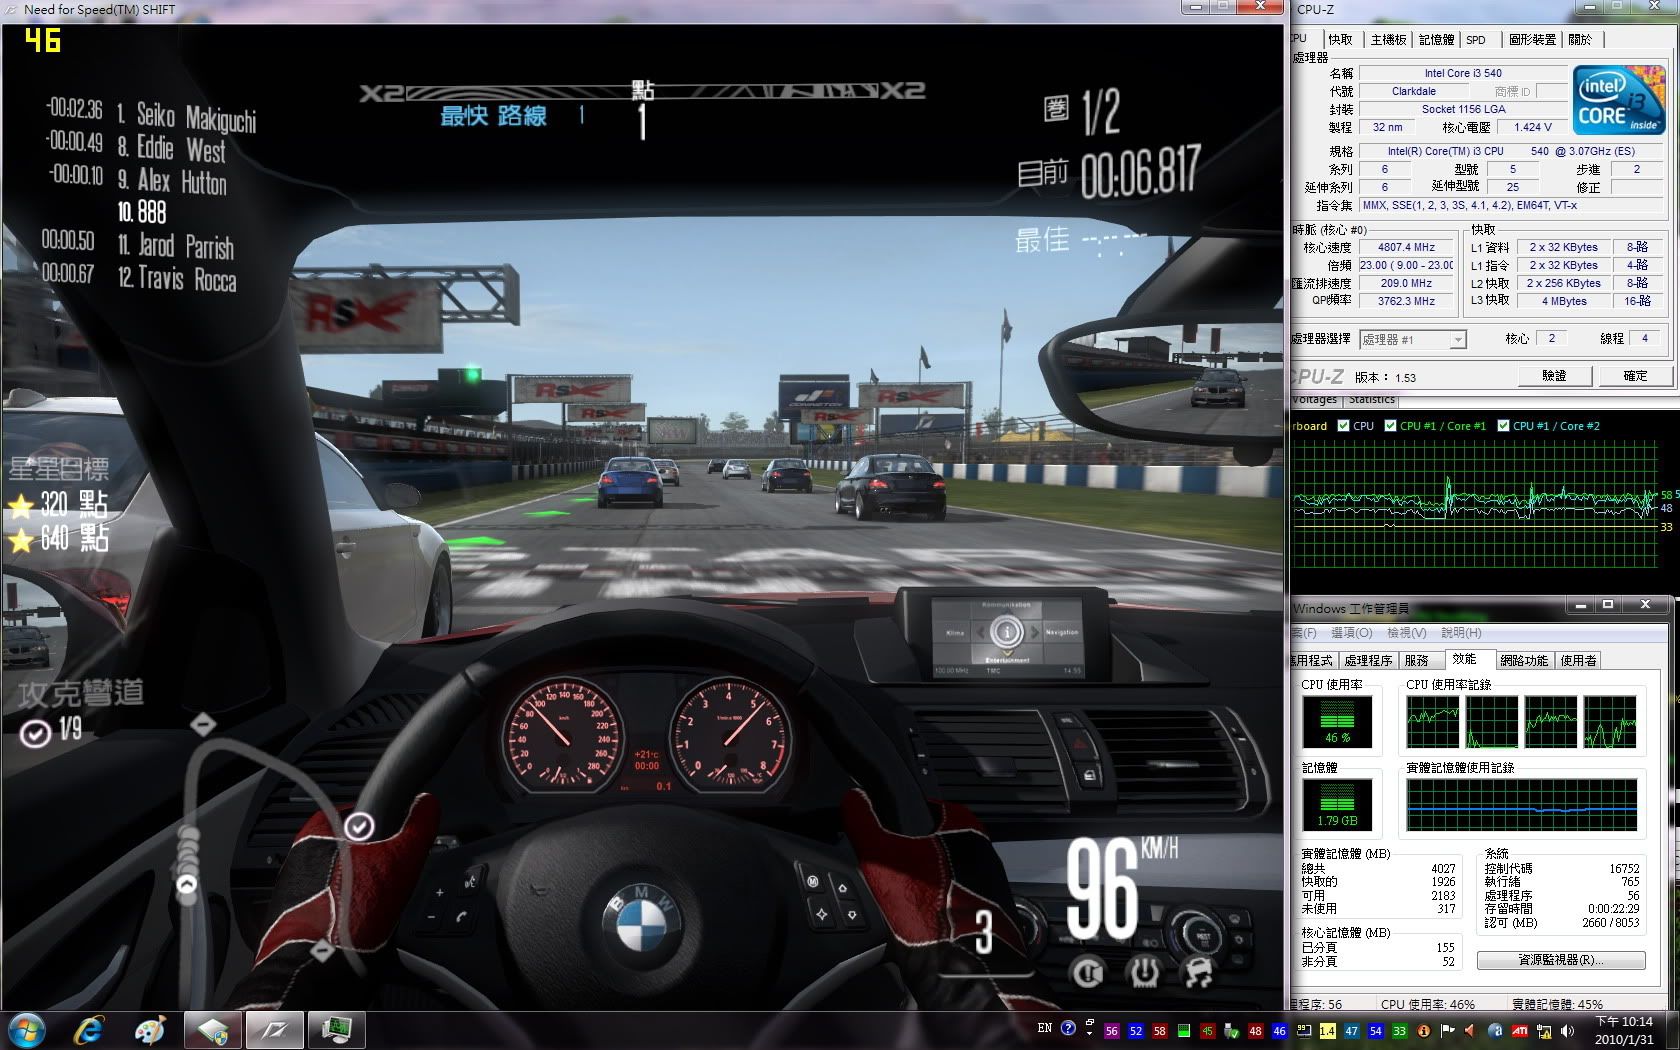Click the 3762.3 MHz QPI value
This screenshot has height=1050, width=1680.
coord(1406,301)
